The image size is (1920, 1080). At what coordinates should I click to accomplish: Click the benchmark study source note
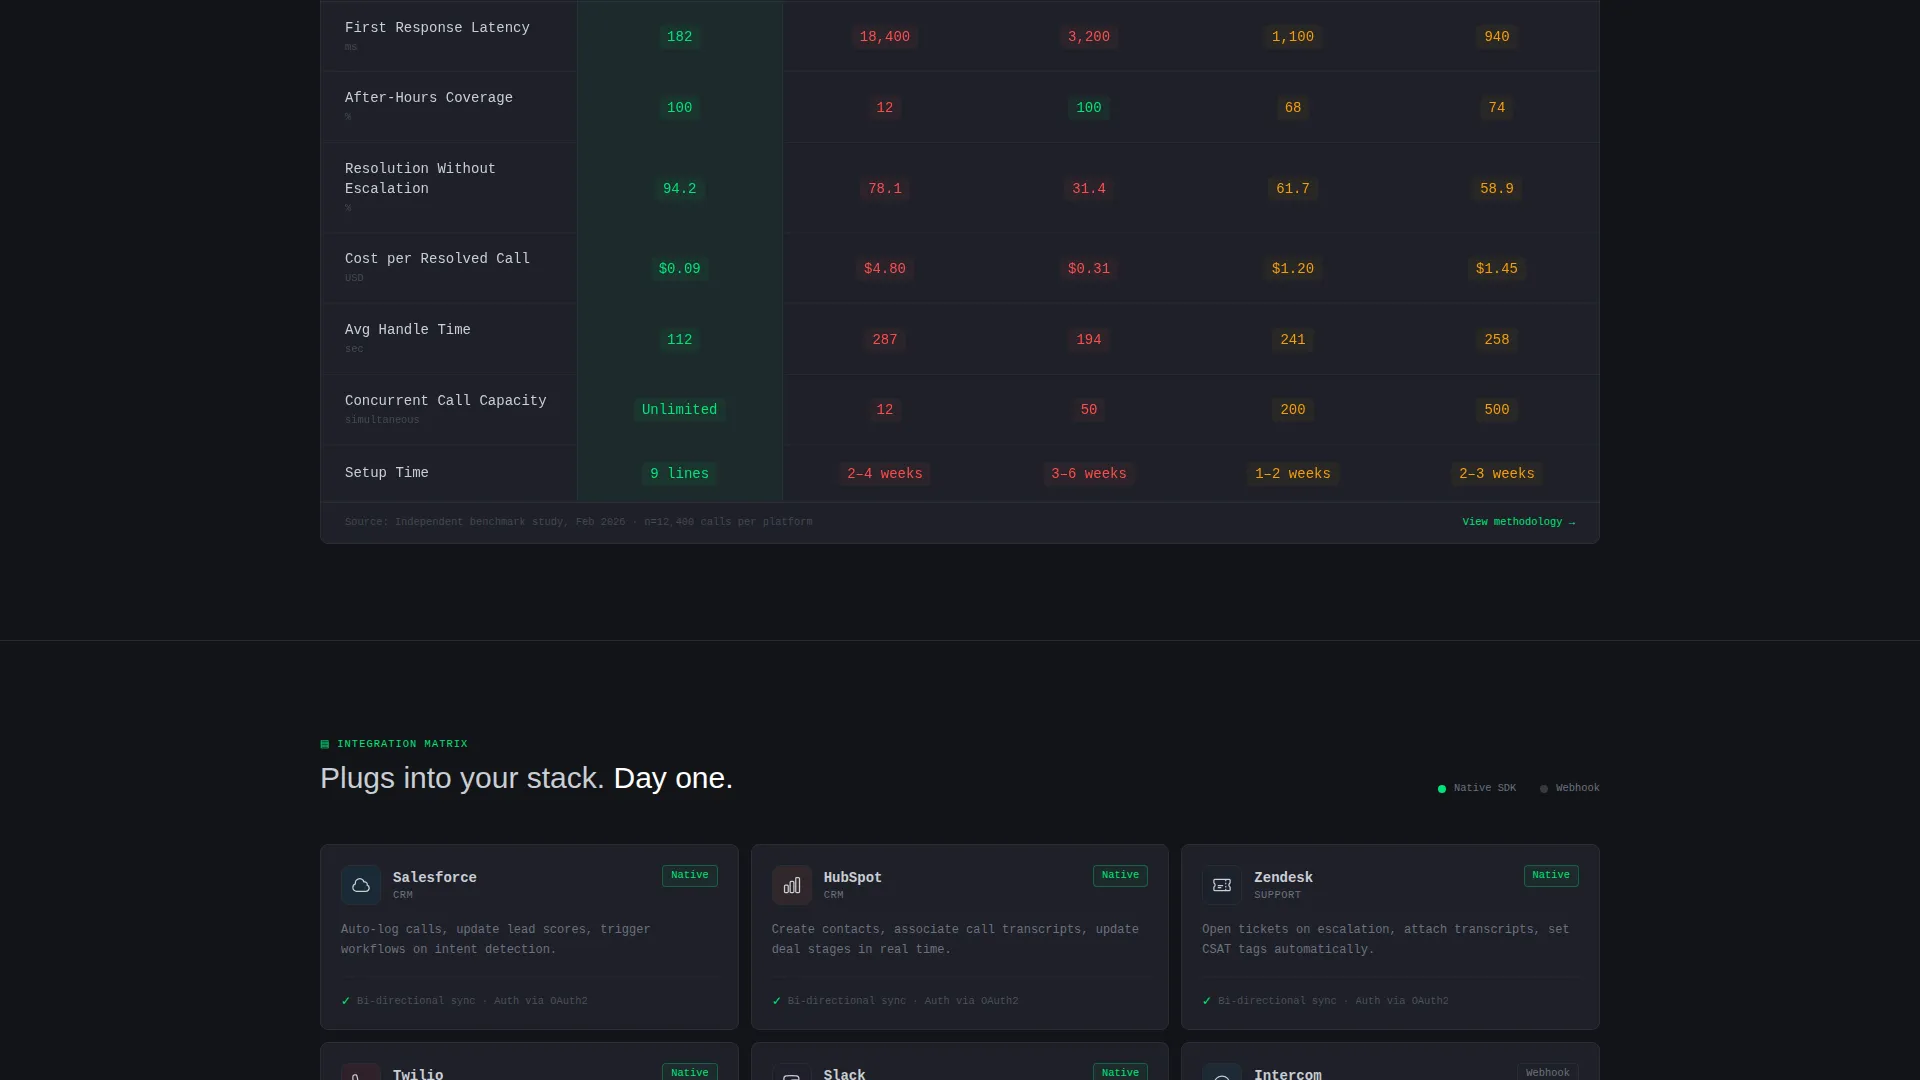[578, 522]
